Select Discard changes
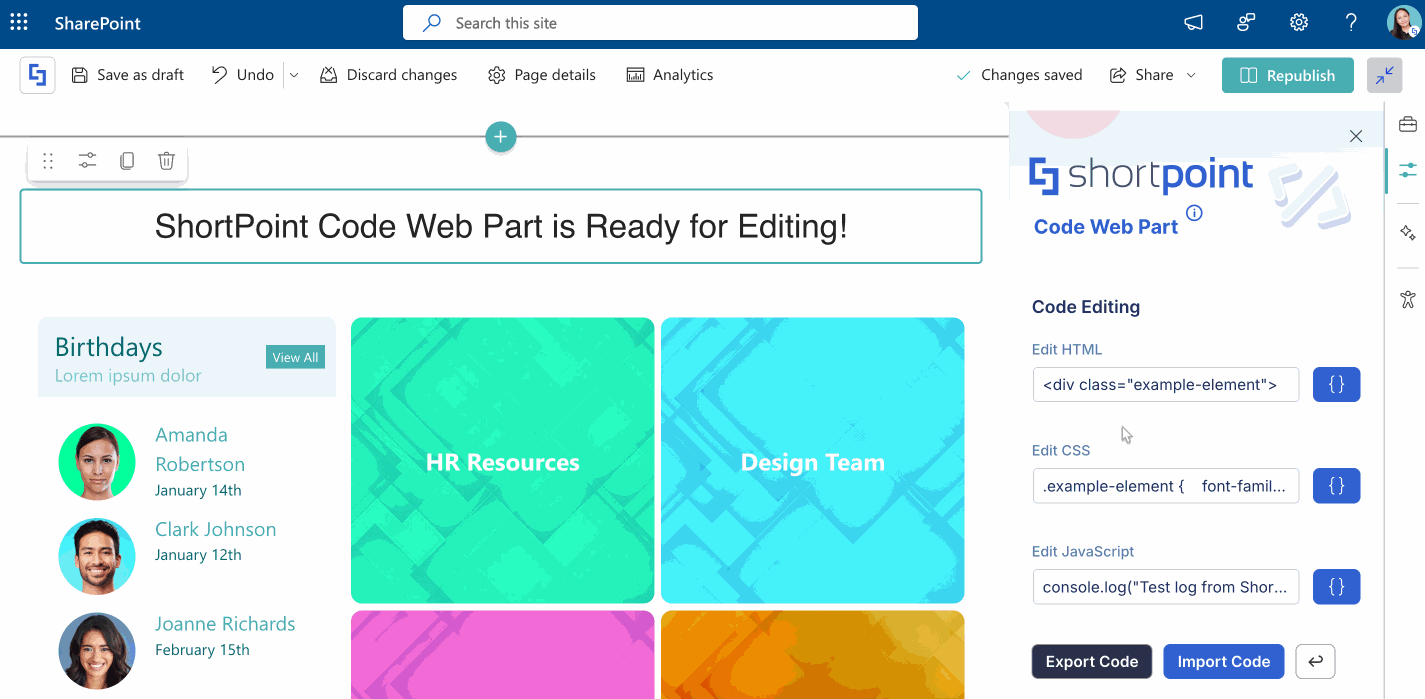Image resolution: width=1425 pixels, height=699 pixels. (389, 75)
